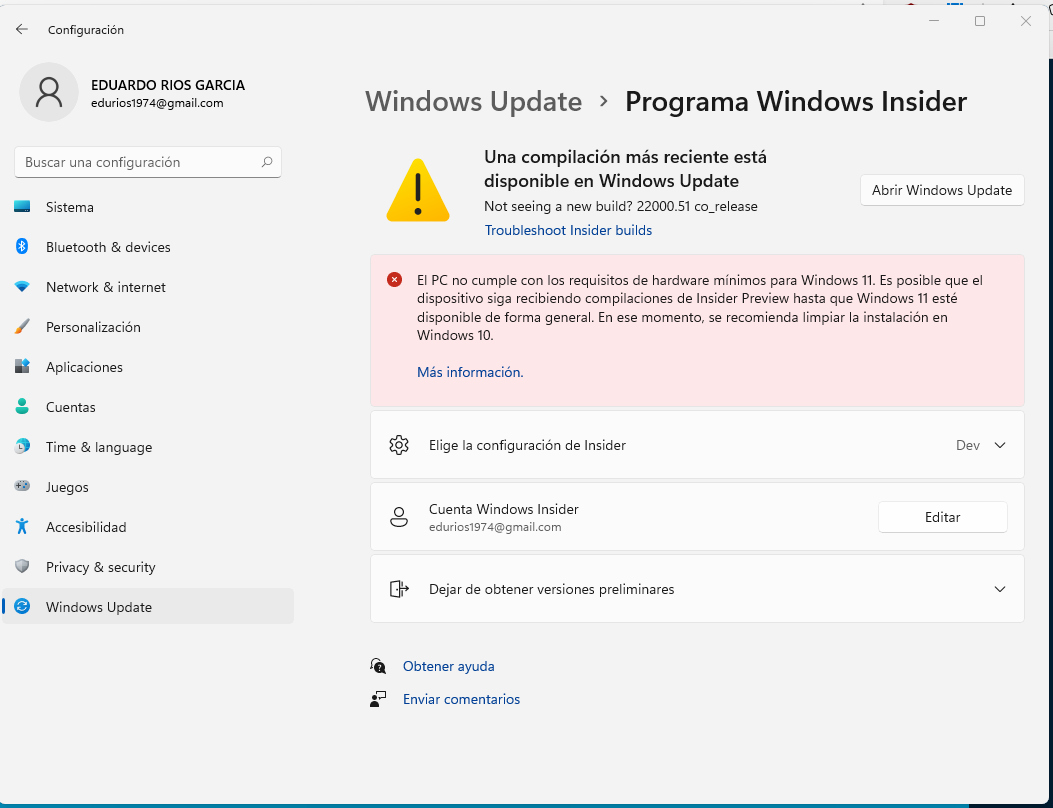Open the Troubleshoot Insider builds link
The width and height of the screenshot is (1053, 808).
568,231
